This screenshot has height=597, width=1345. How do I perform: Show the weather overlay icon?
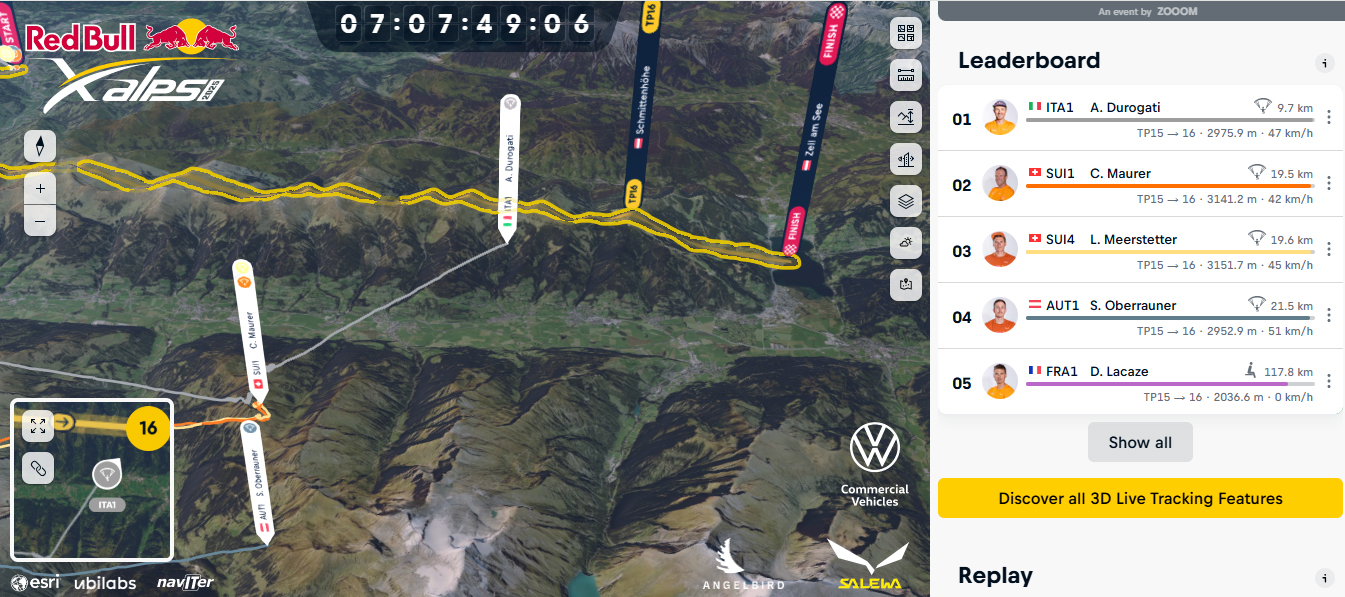click(906, 243)
